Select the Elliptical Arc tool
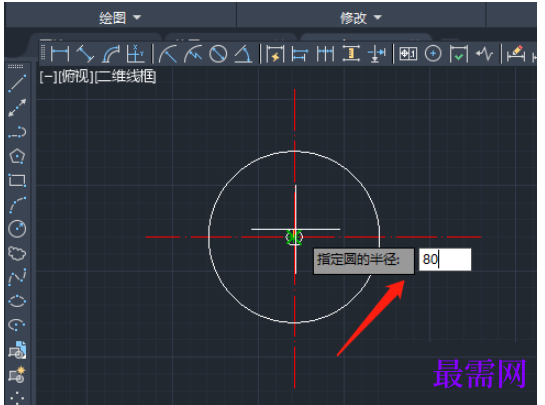 coord(17,325)
